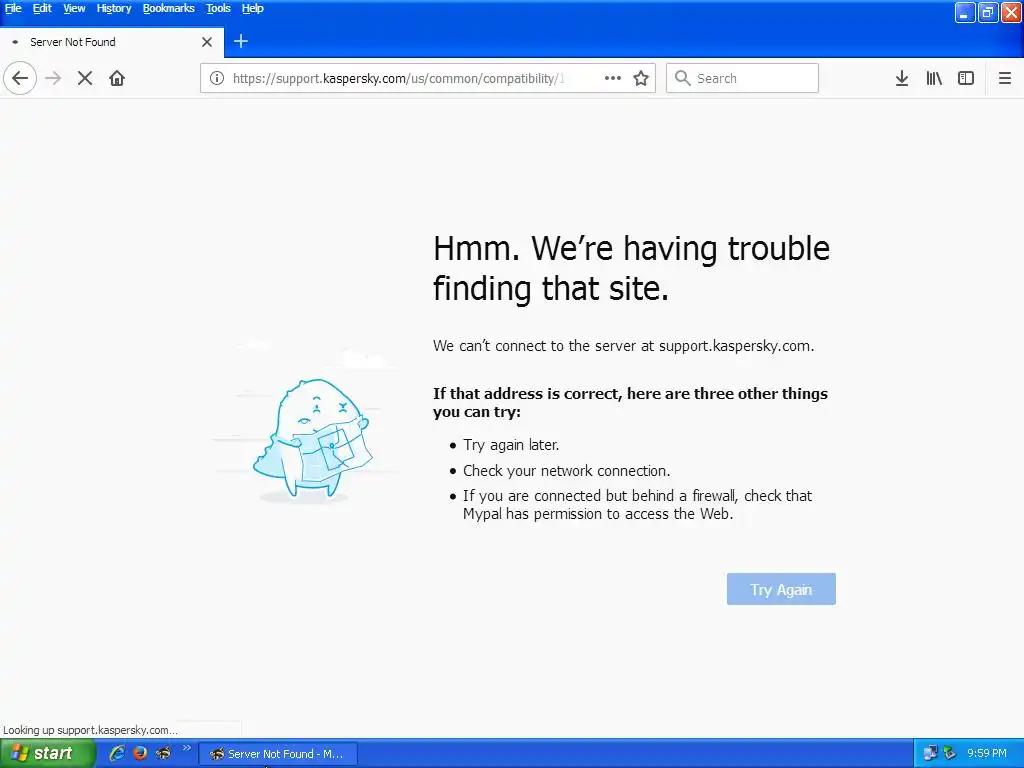
Task: Click the second system tray icon
Action: click(x=950, y=753)
